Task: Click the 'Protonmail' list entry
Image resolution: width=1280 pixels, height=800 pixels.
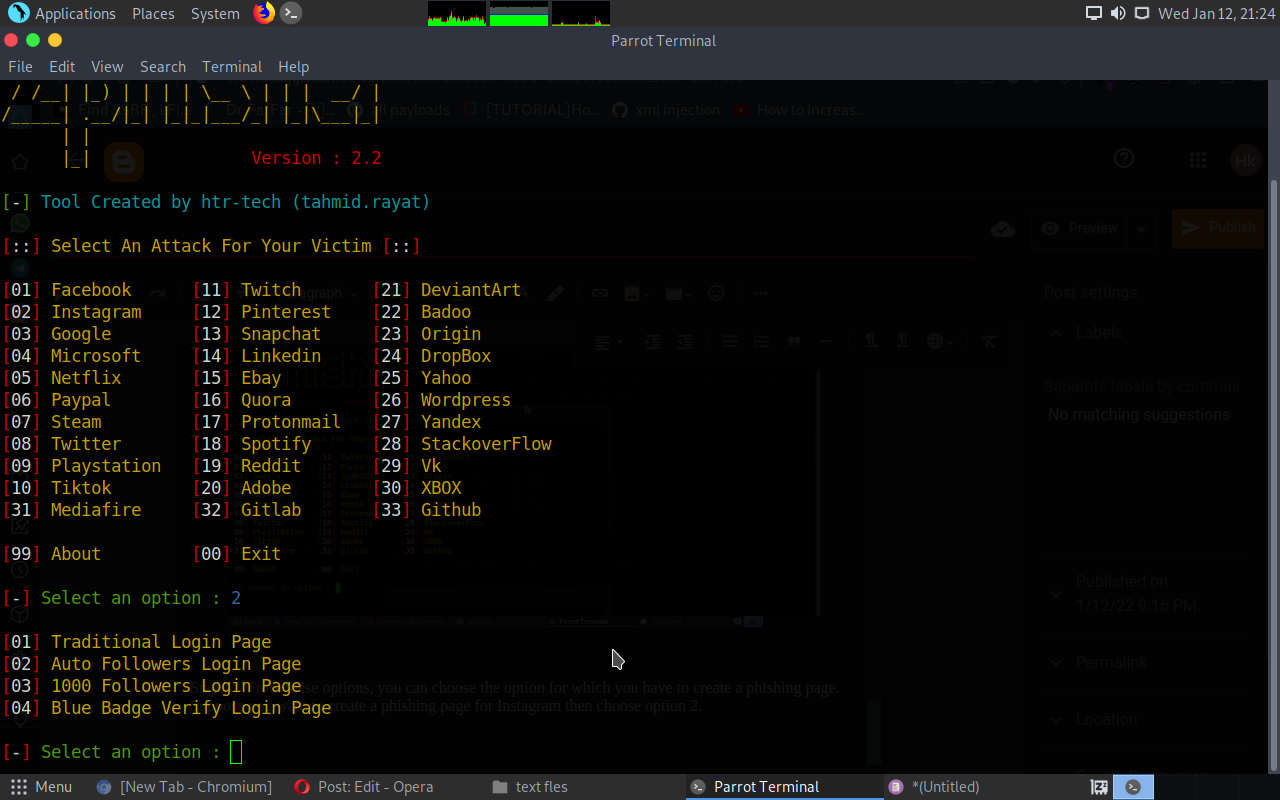Action: 291,422
